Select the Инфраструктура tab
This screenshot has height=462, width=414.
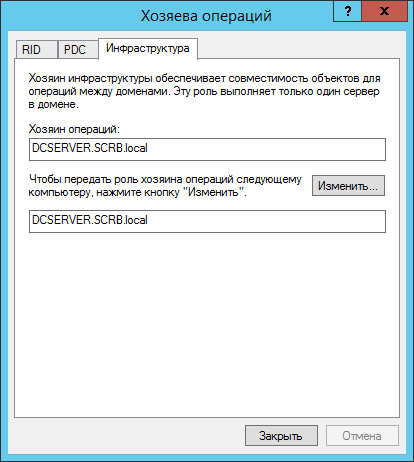148,49
